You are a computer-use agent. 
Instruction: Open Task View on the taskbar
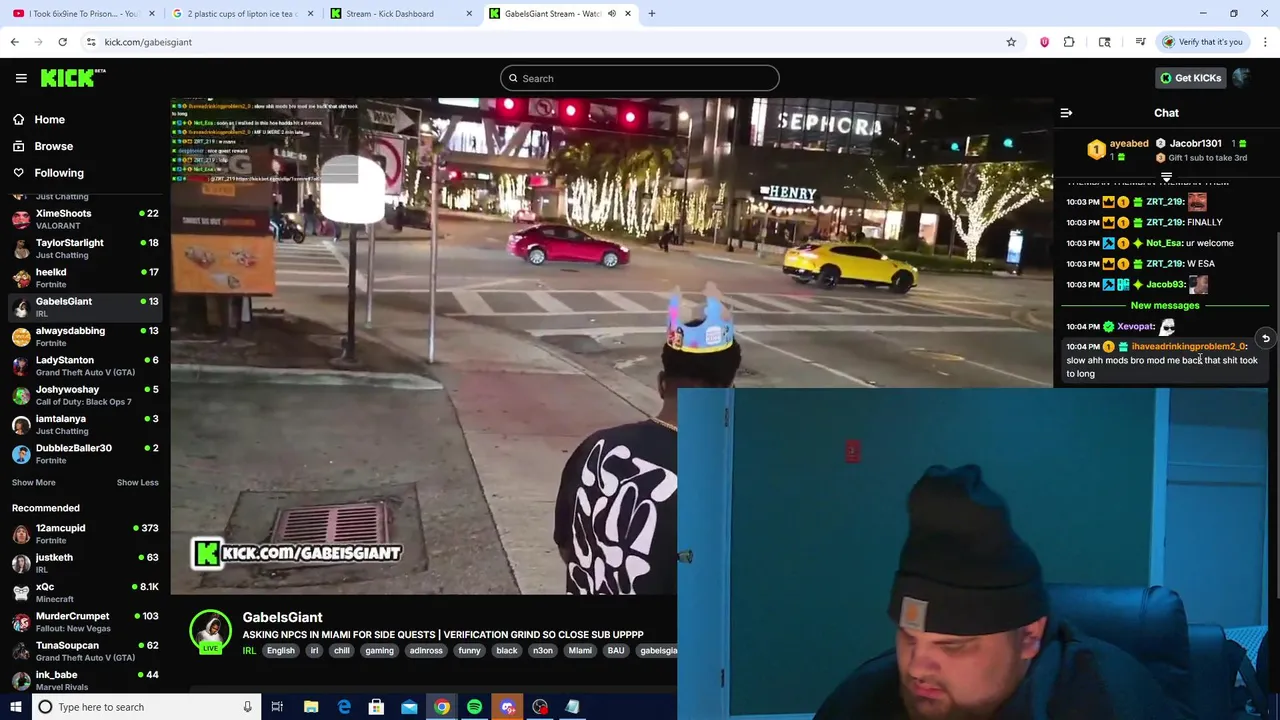coord(277,707)
